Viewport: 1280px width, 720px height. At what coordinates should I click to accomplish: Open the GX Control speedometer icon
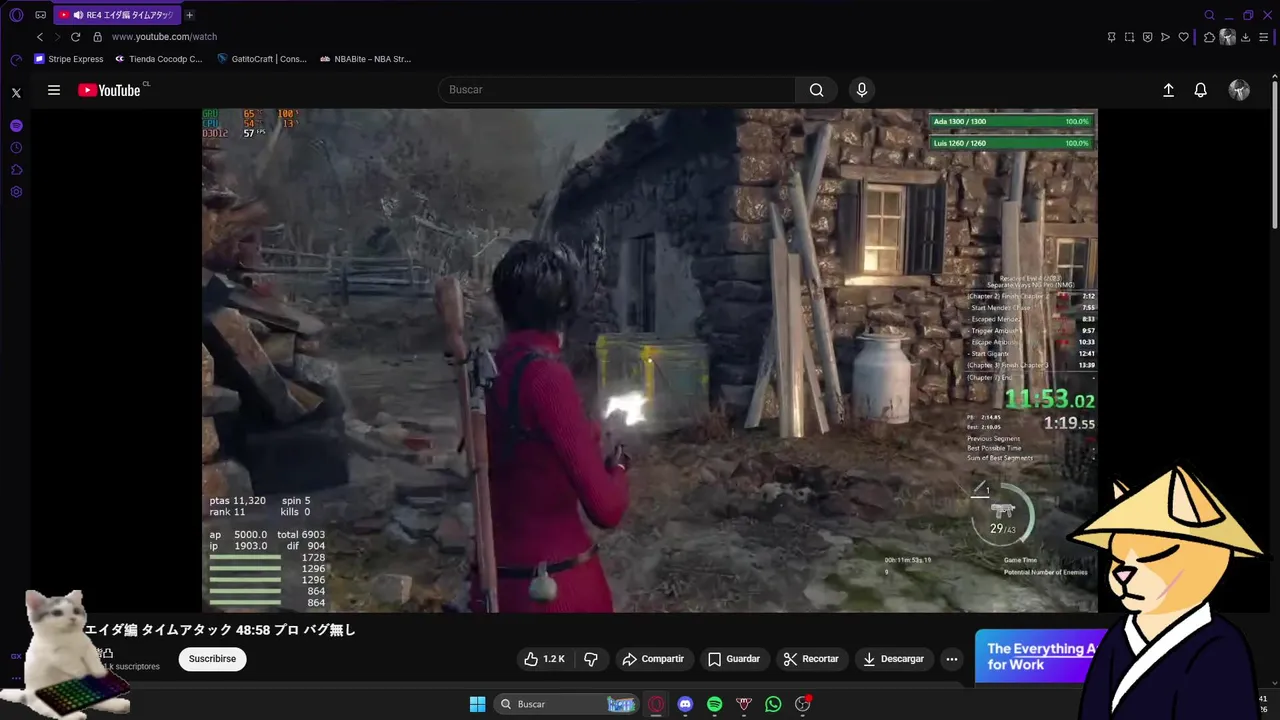(x=16, y=60)
